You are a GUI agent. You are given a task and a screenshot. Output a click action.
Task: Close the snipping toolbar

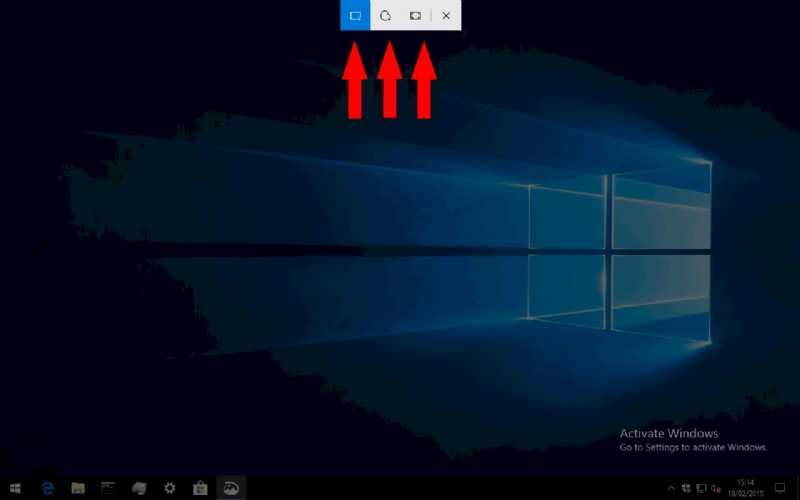[x=446, y=15]
